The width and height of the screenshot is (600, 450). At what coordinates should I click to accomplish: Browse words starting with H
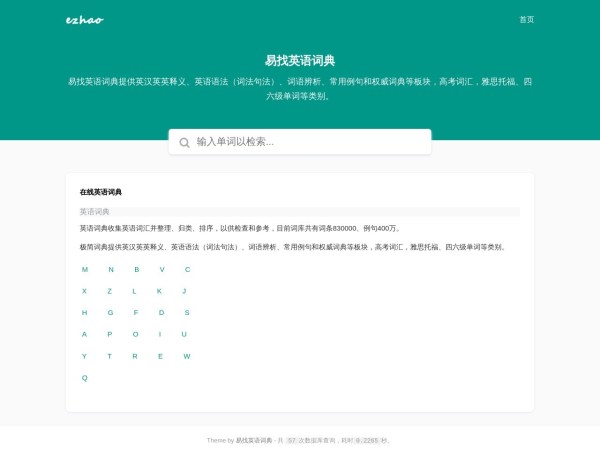pos(85,312)
